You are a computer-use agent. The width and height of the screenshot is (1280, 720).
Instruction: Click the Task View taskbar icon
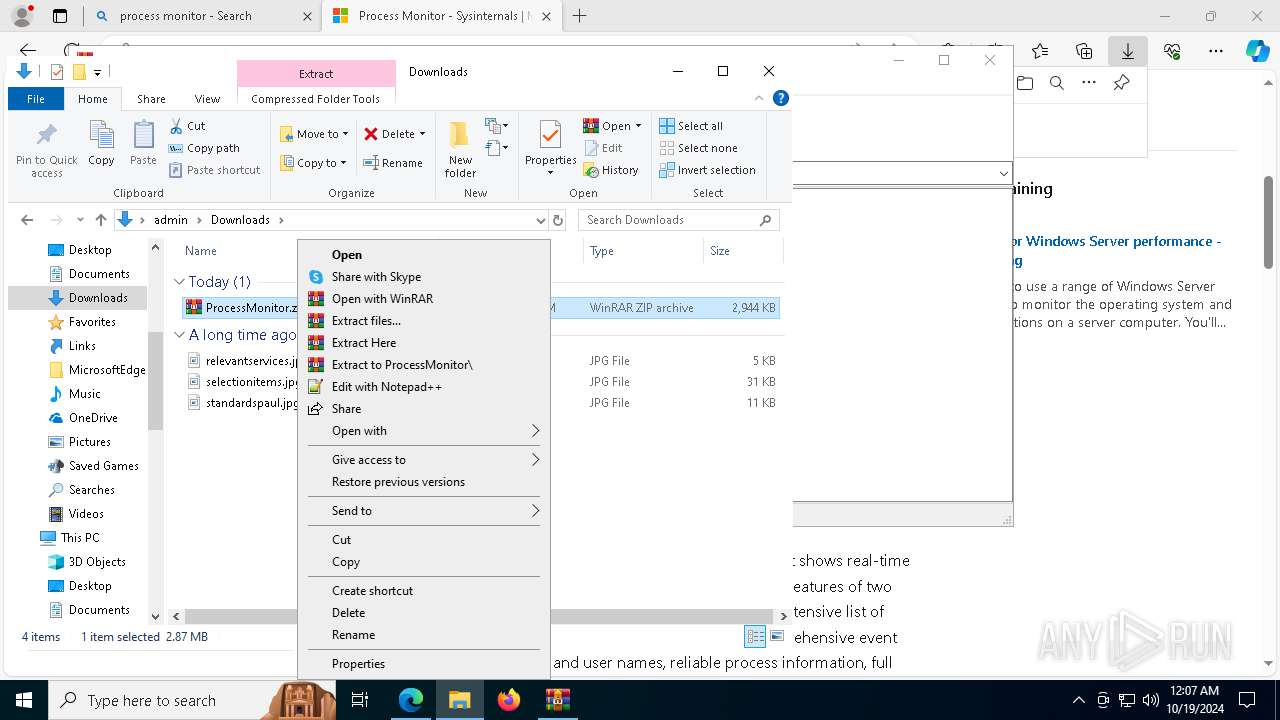click(360, 700)
